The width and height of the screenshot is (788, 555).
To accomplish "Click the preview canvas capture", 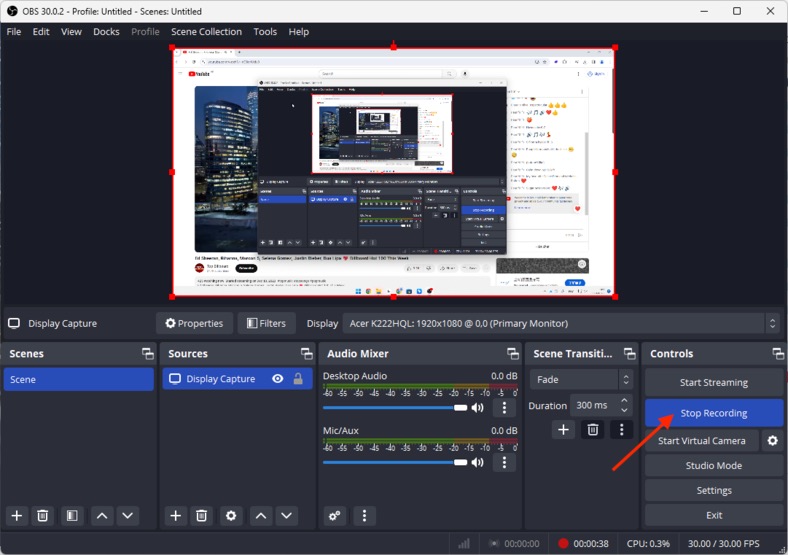I will (393, 172).
